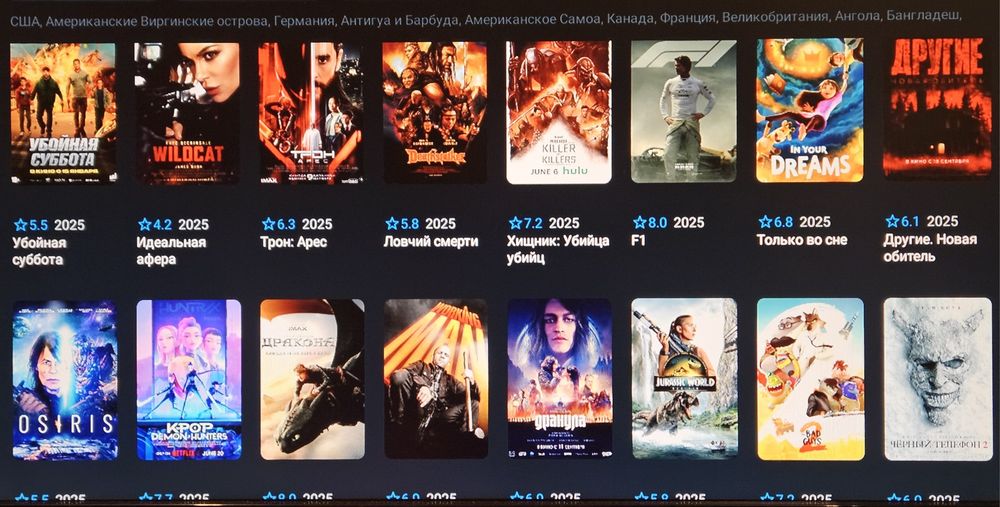Open the Дракула movie poster
The image size is (1000, 507).
click(560, 379)
